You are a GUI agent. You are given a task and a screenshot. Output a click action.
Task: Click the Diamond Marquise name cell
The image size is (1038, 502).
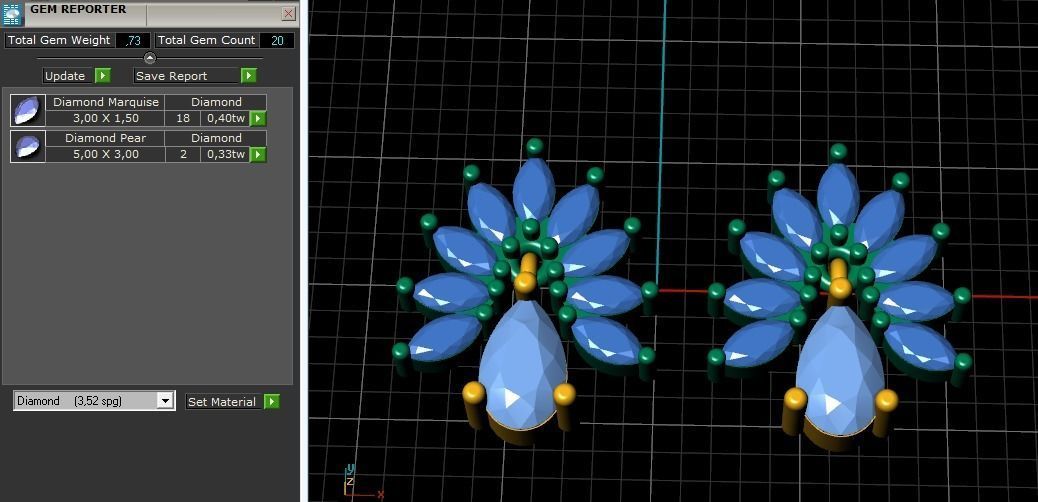coord(106,102)
